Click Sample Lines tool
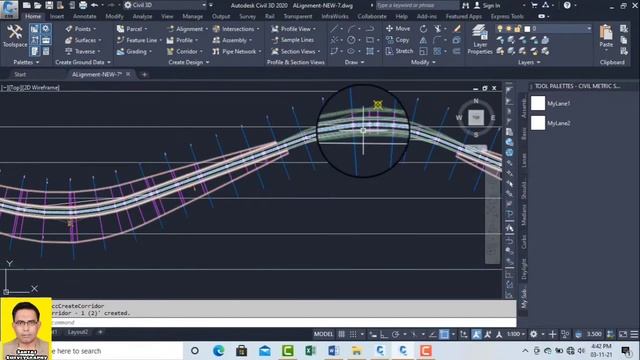640x360 pixels. pyautogui.click(x=298, y=40)
